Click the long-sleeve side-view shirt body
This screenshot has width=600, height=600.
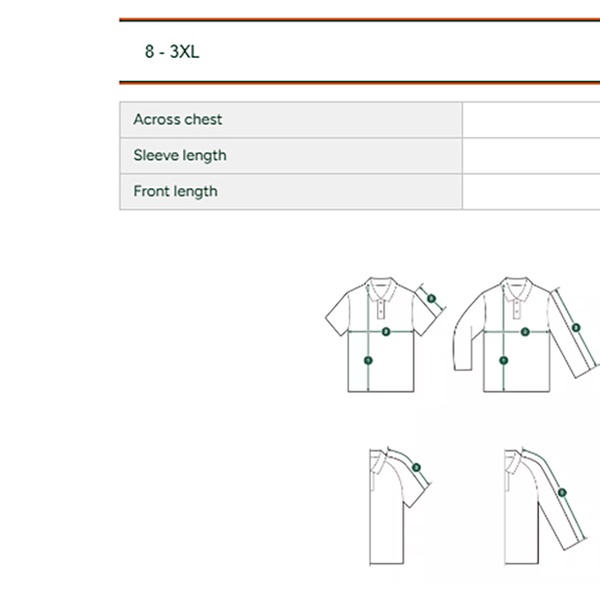[x=522, y=520]
